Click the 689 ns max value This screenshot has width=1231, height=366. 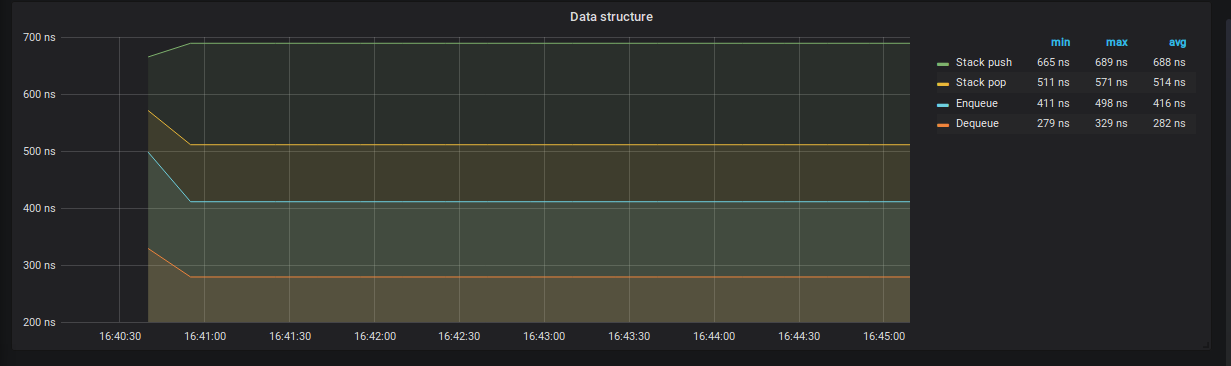(x=1111, y=63)
